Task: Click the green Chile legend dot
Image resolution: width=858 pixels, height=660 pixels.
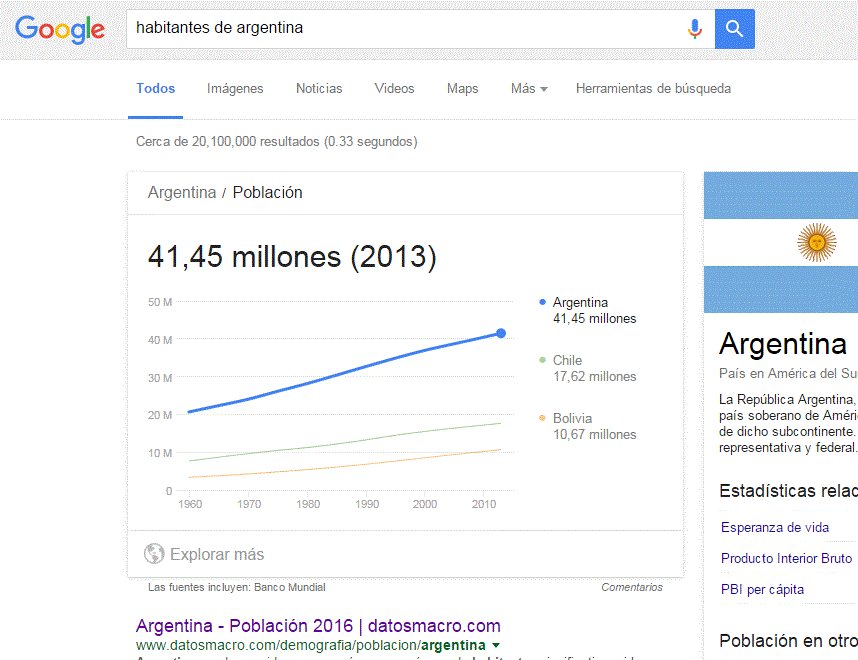Action: [x=542, y=360]
